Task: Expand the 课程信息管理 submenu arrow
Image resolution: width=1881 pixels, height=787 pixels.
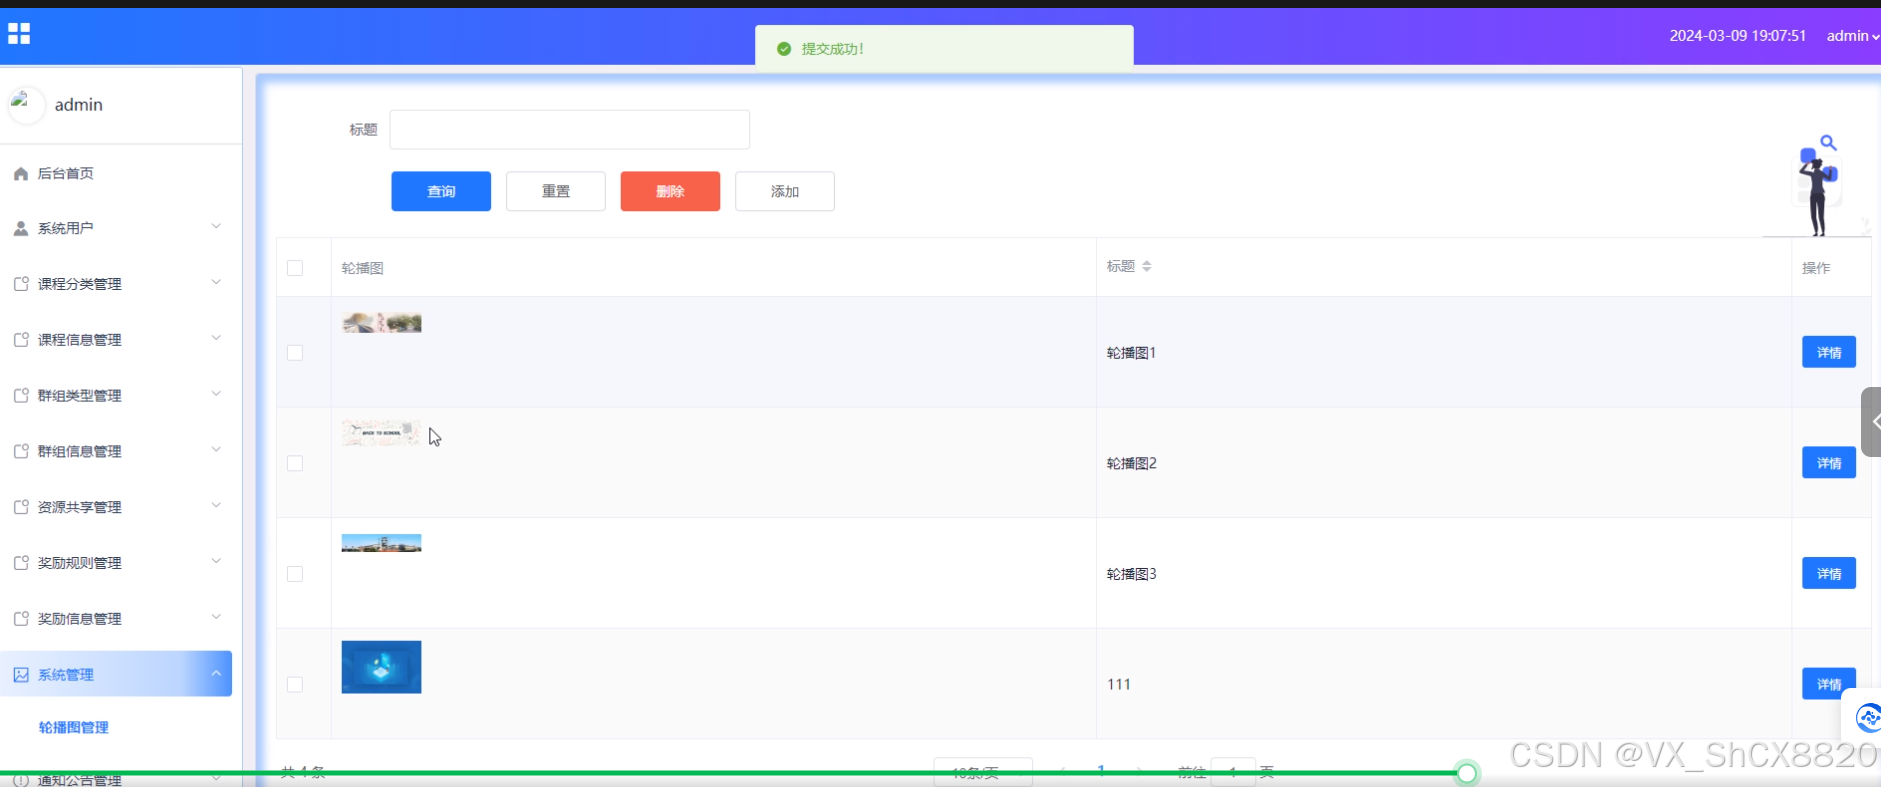Action: (216, 339)
